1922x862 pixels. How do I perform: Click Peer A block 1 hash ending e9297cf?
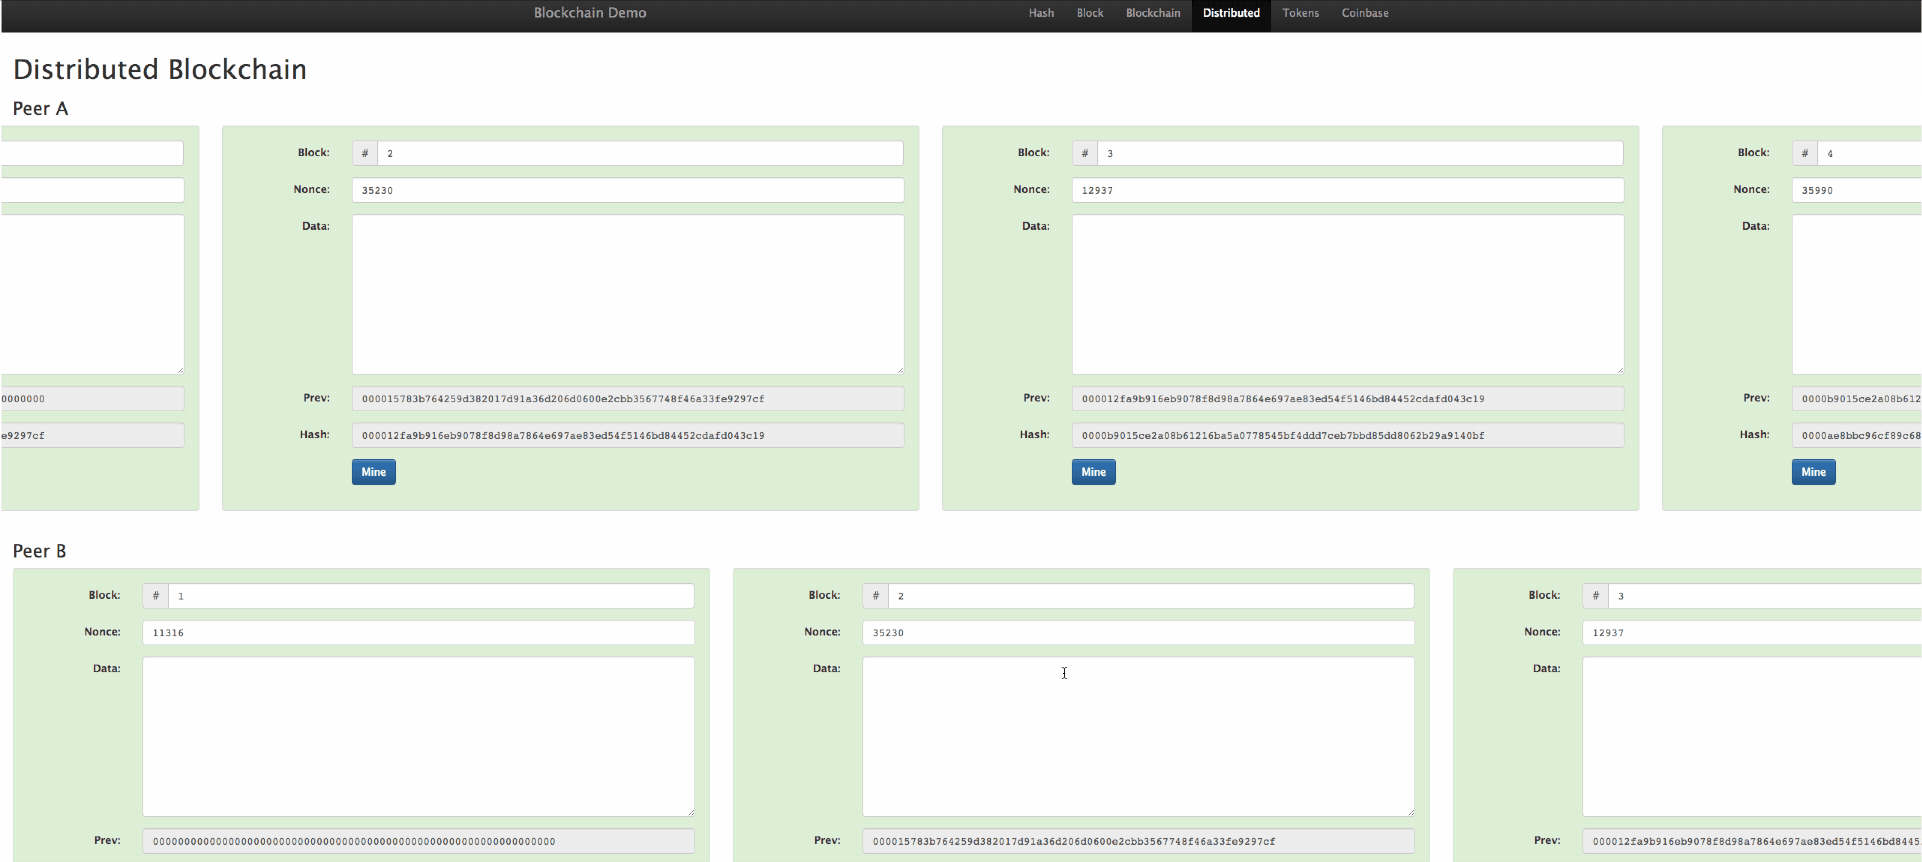pos(92,435)
